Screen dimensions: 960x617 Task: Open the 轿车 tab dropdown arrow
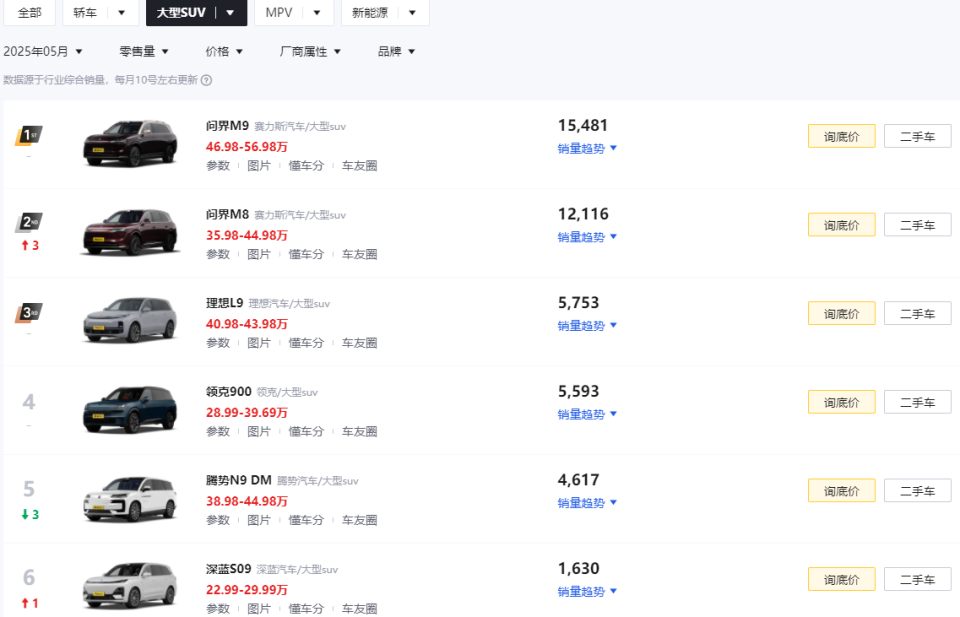121,12
